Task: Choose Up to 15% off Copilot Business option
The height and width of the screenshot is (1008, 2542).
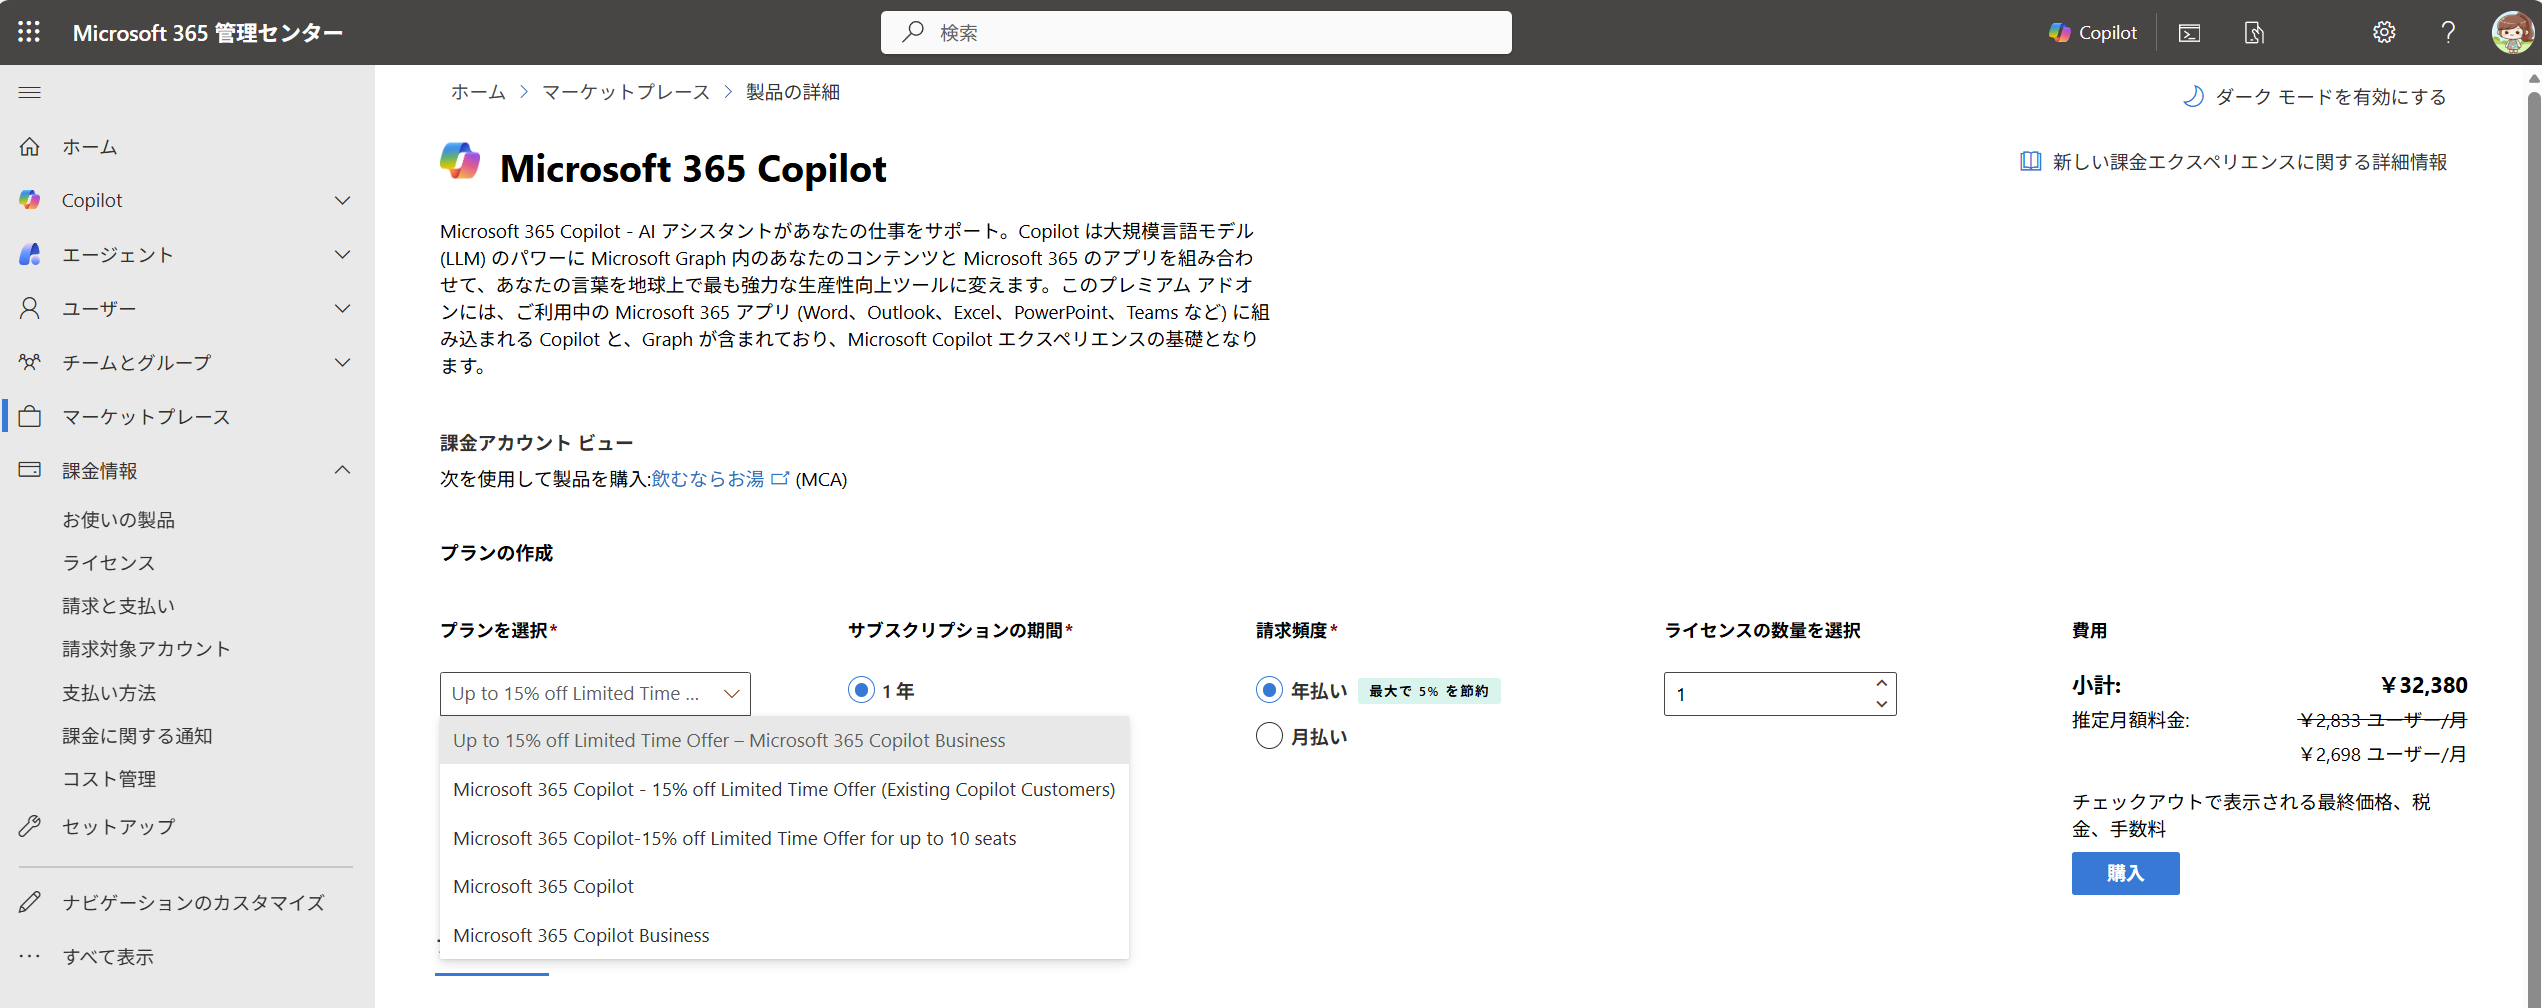Action: click(784, 740)
